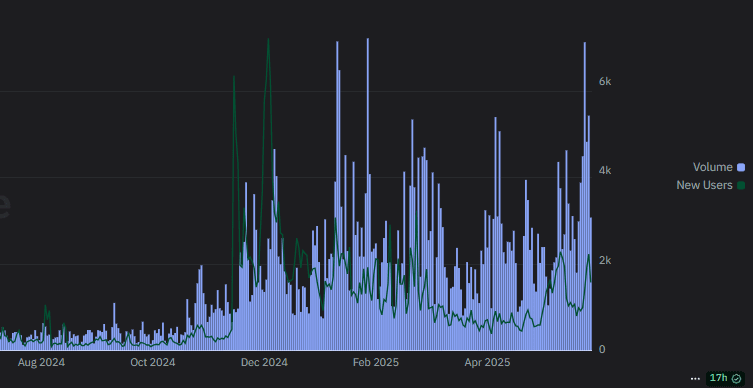Select the Apr 2025 axis label
Image resolution: width=754 pixels, height=388 pixels.
point(487,363)
